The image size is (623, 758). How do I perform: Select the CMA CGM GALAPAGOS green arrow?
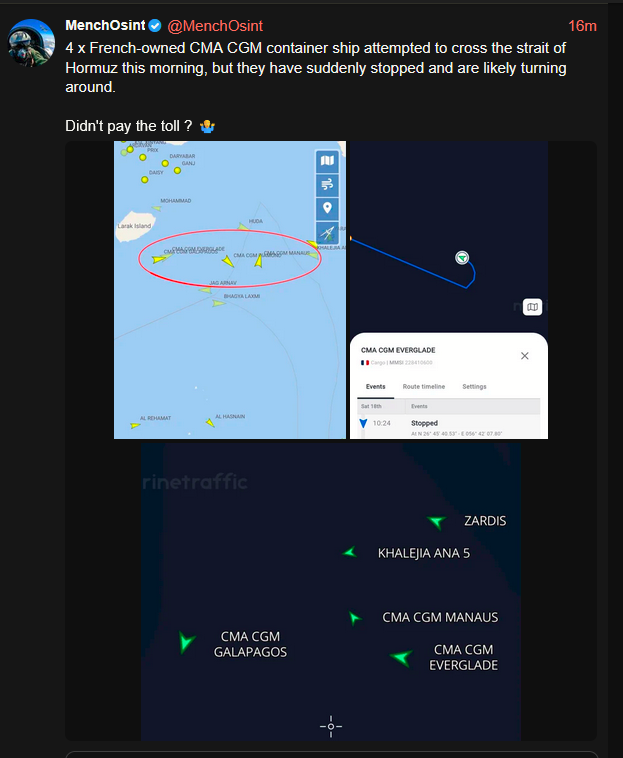pyautogui.click(x=186, y=642)
